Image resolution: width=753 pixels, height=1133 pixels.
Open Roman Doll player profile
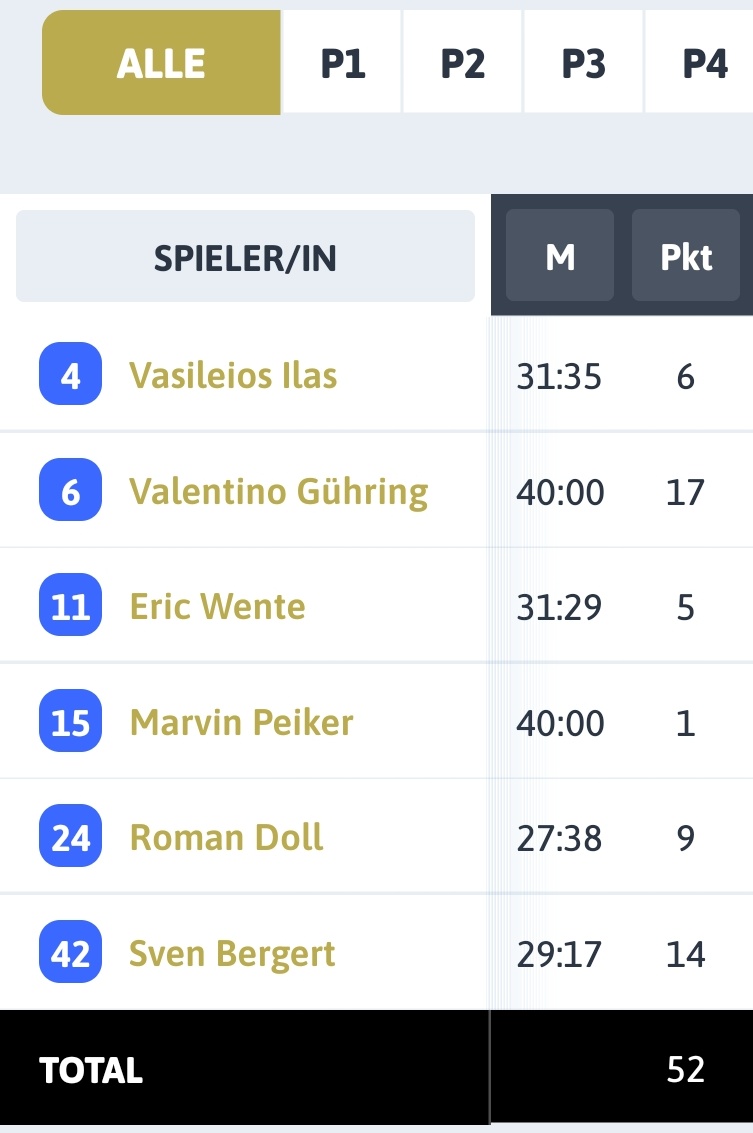tap(226, 837)
